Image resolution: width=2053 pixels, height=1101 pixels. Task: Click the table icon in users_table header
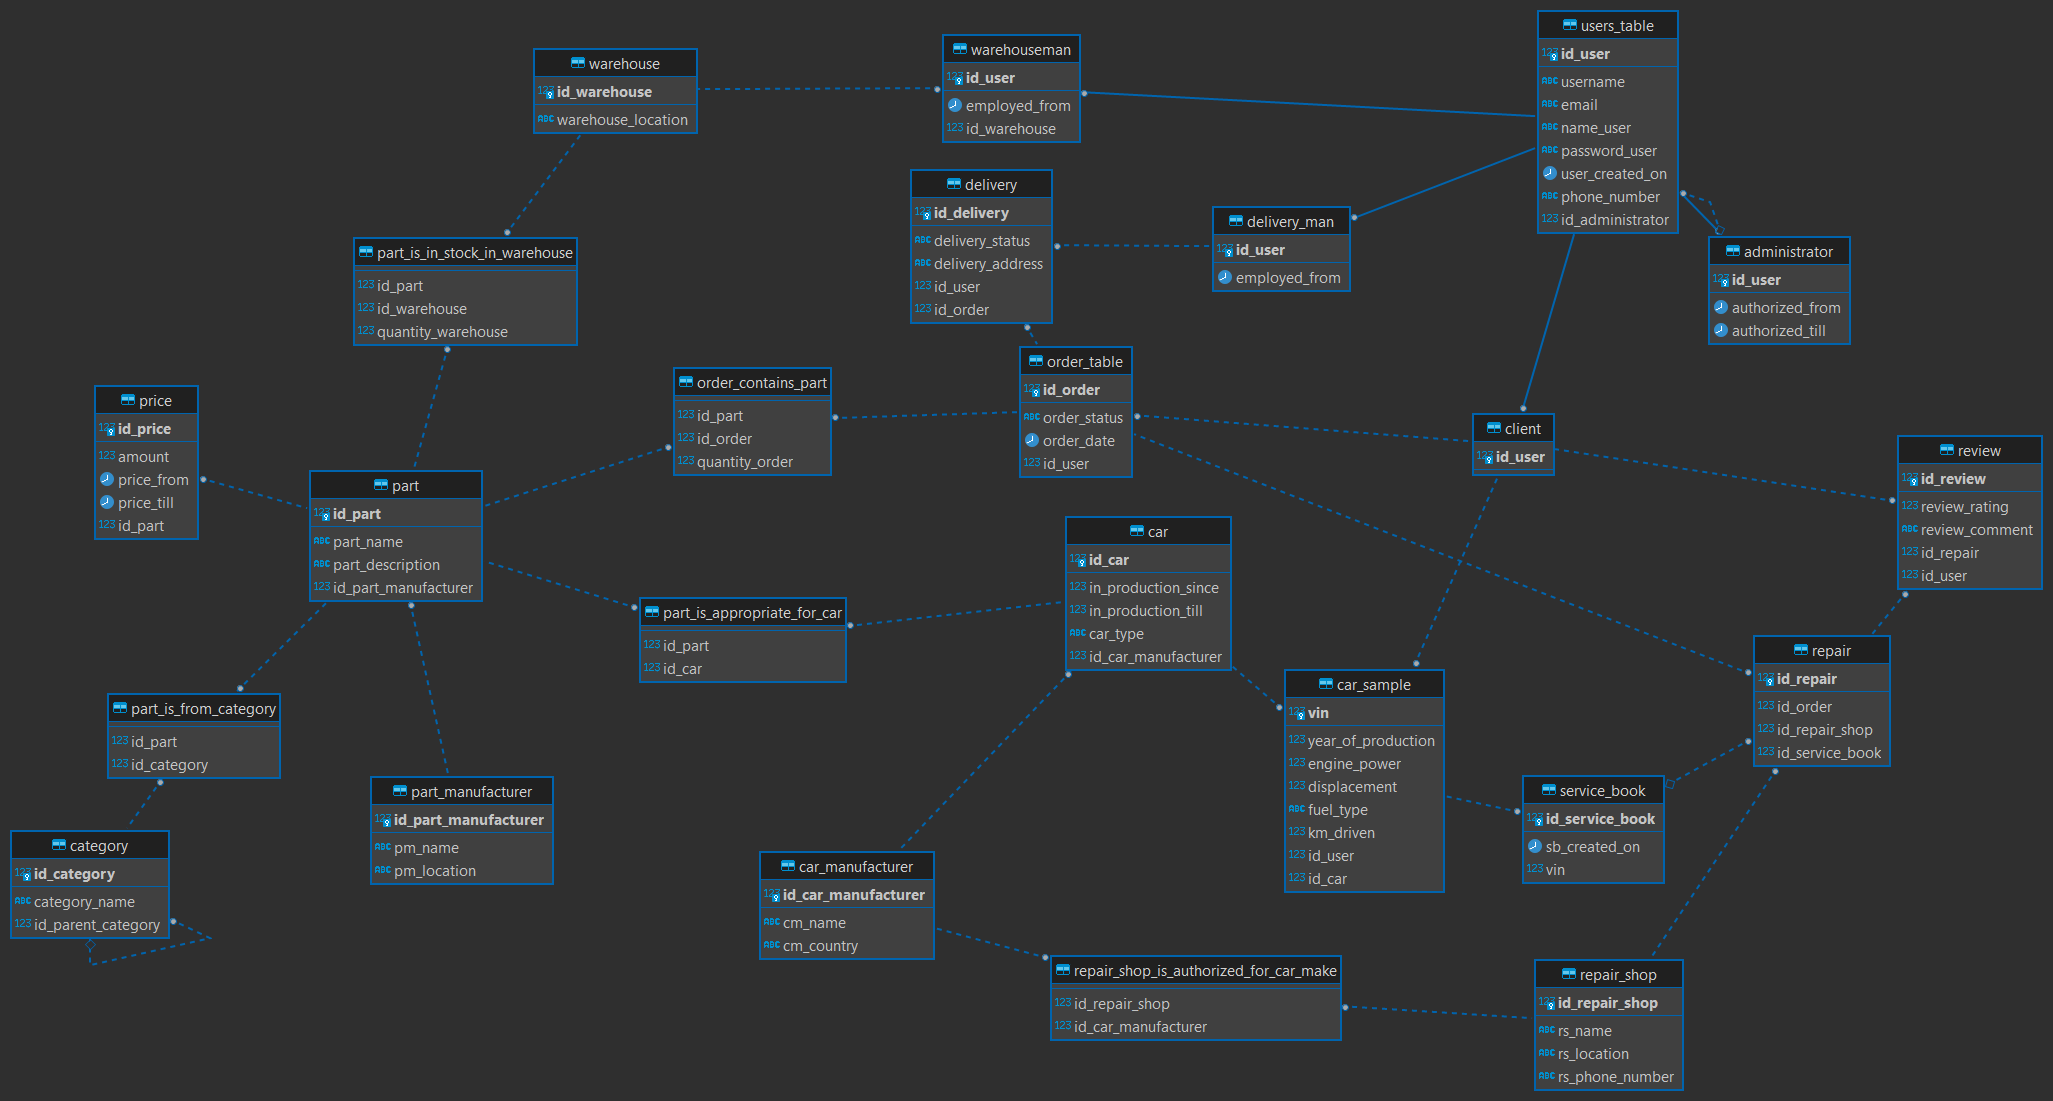1569,25
